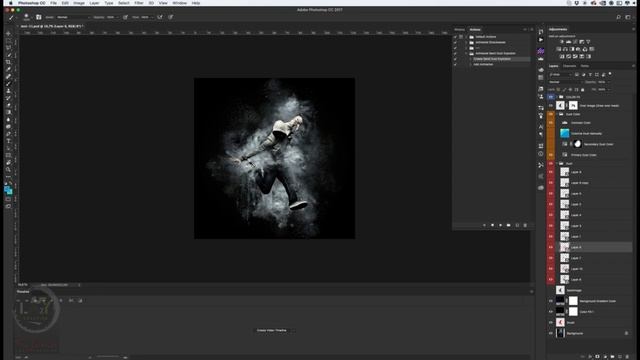This screenshot has height=360, width=640.
Task: Select the Horizontal Type tool
Action: point(8,141)
